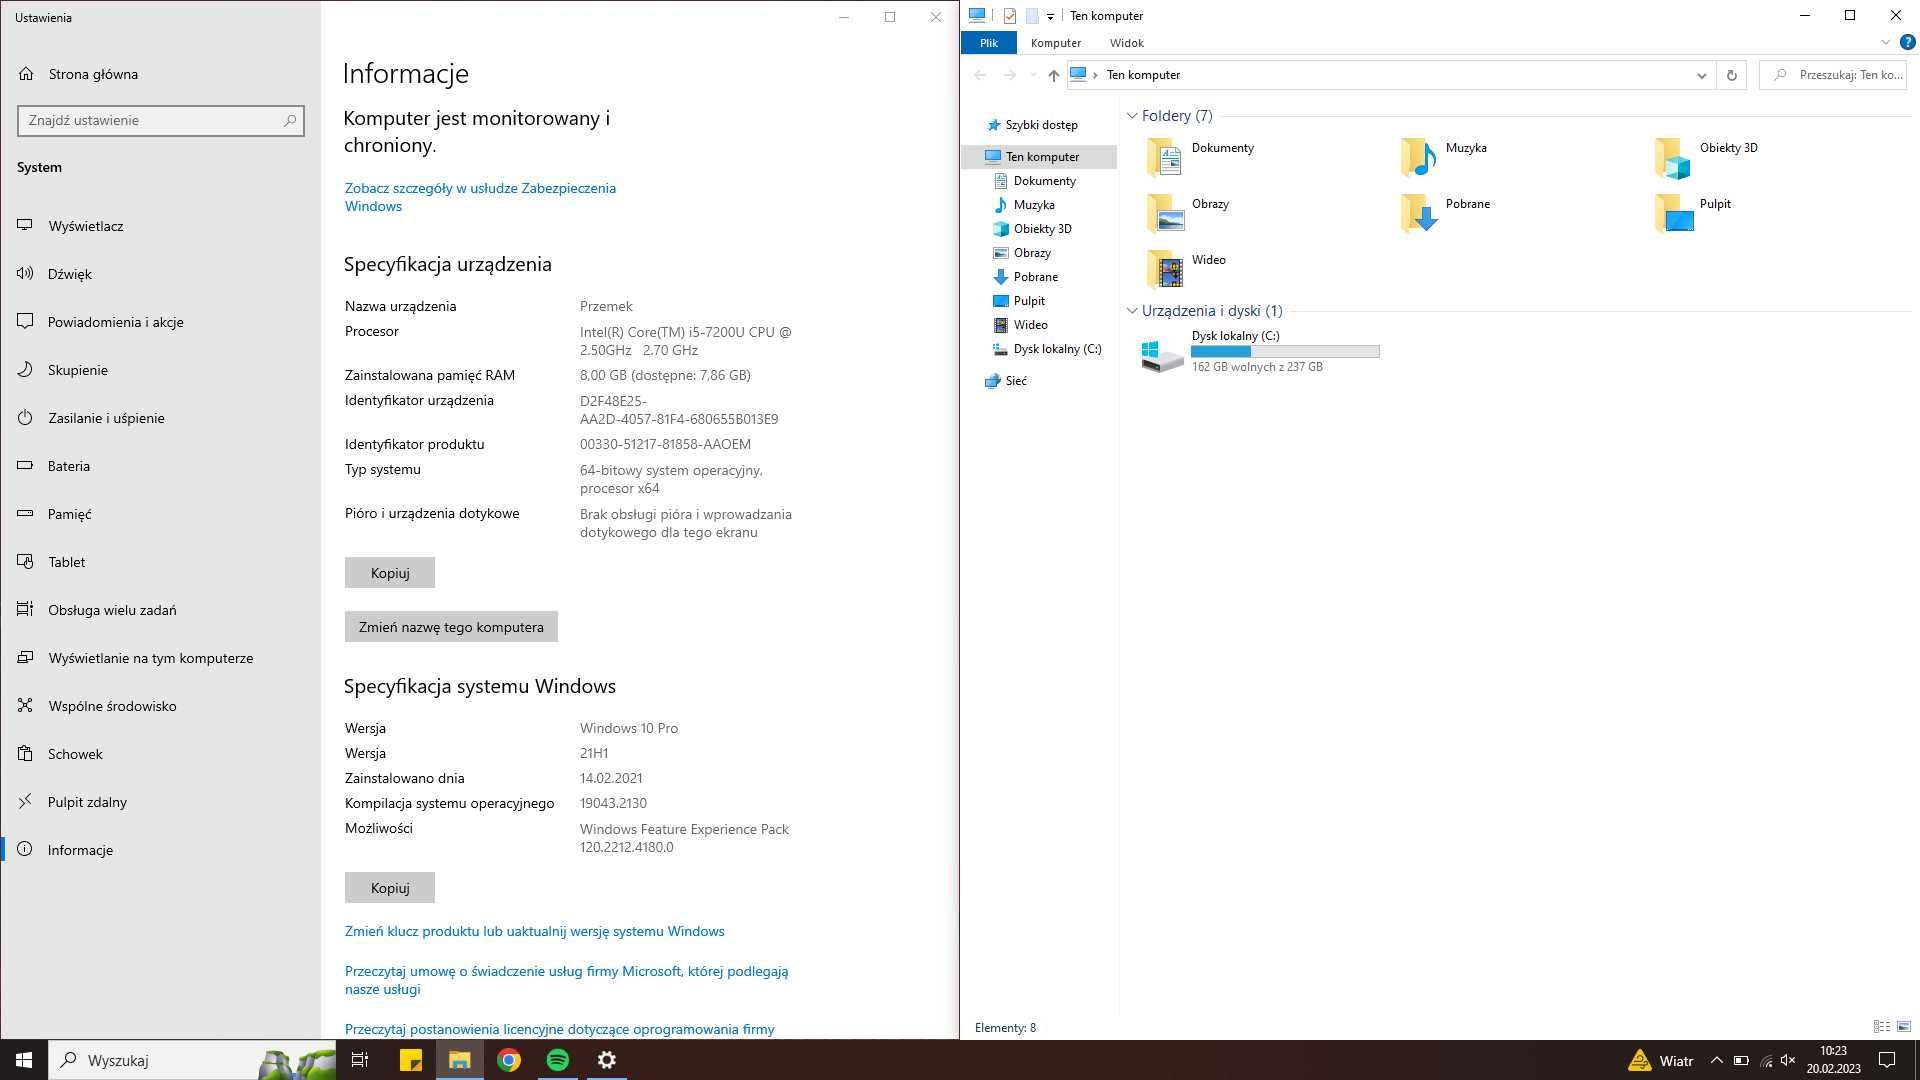Open Schowek settings
Viewport: 1920px width, 1080px height.
(x=160, y=754)
